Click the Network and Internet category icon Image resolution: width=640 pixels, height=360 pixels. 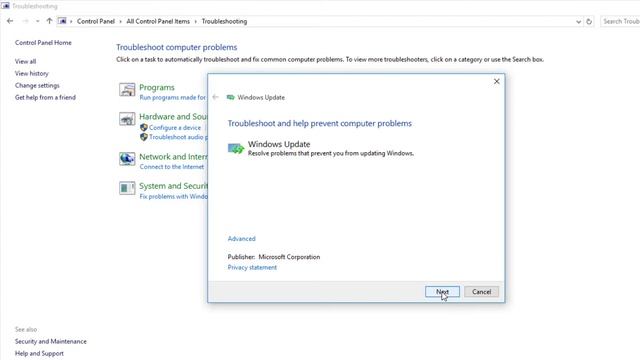tap(127, 159)
